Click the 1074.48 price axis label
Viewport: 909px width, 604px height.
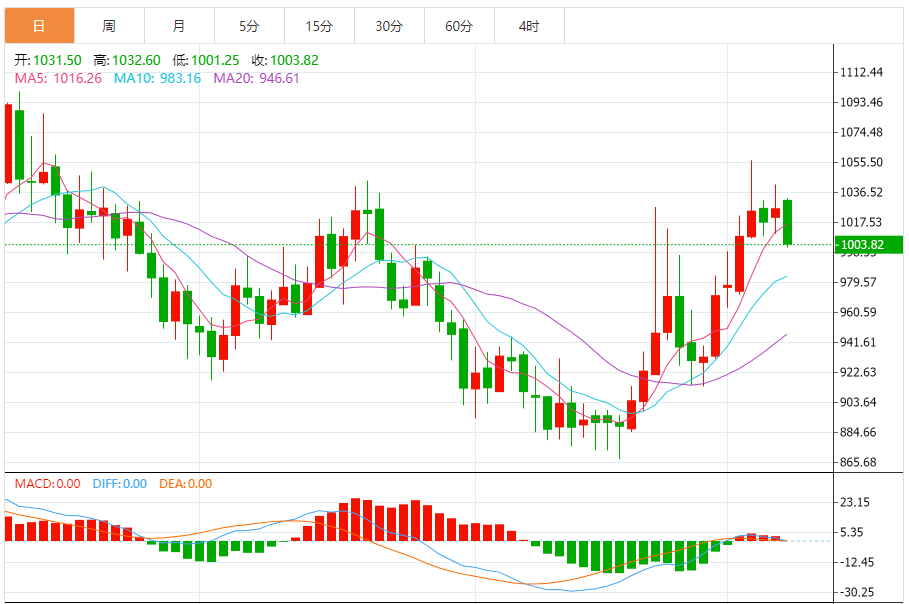(x=861, y=132)
